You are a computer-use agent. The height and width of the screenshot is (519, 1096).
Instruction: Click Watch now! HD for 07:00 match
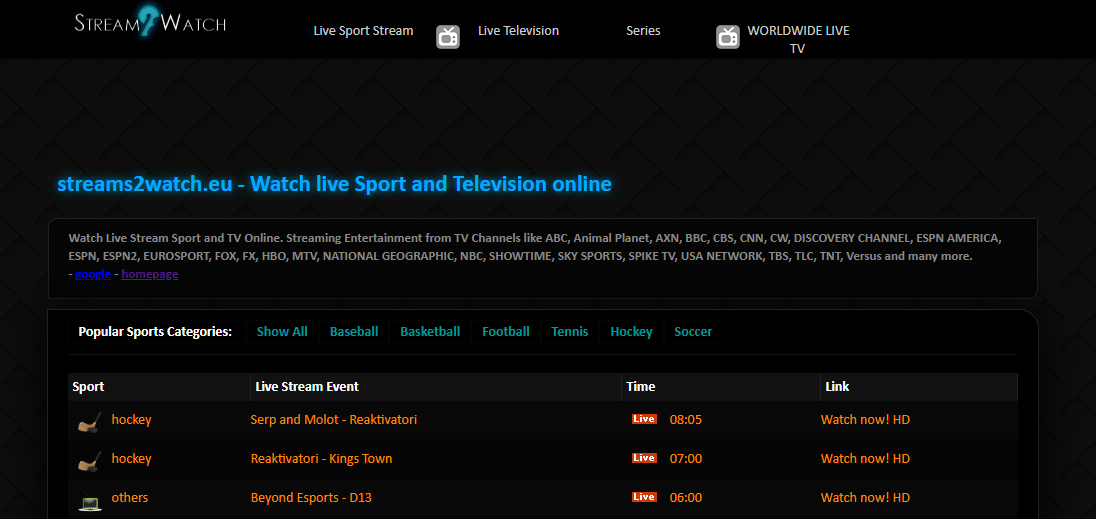(x=865, y=459)
